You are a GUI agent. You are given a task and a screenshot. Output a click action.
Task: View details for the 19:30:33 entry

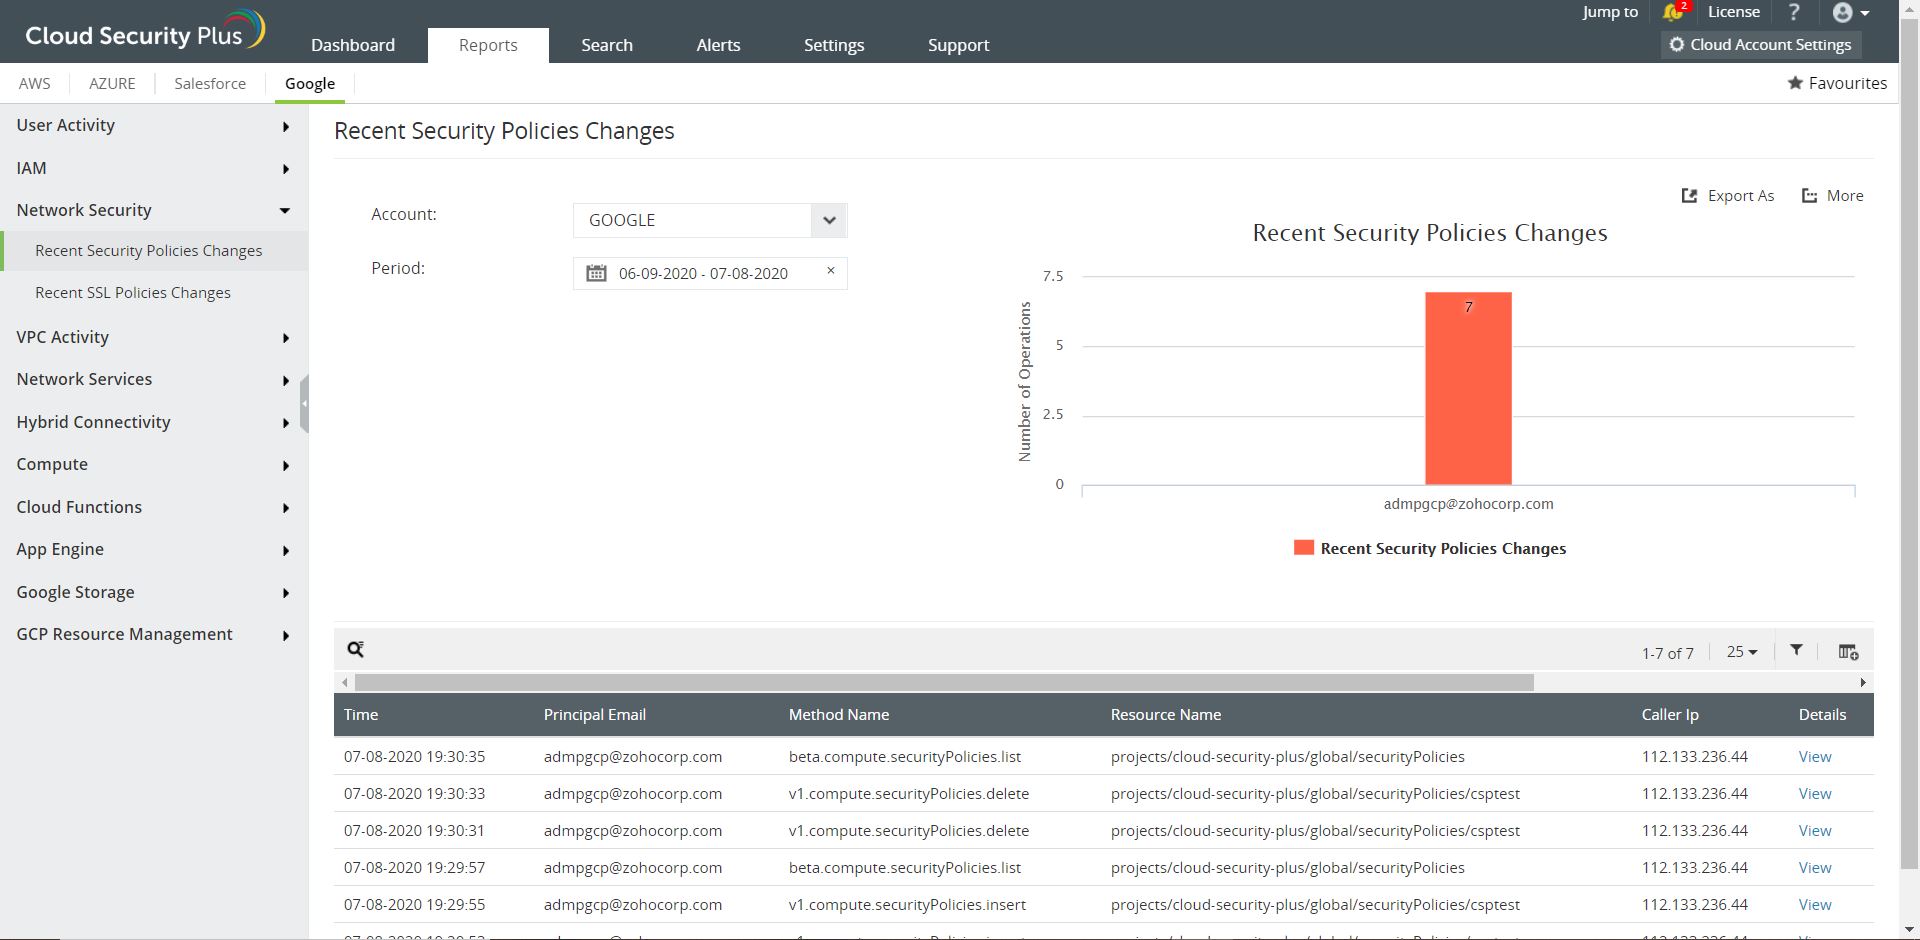[x=1815, y=794]
